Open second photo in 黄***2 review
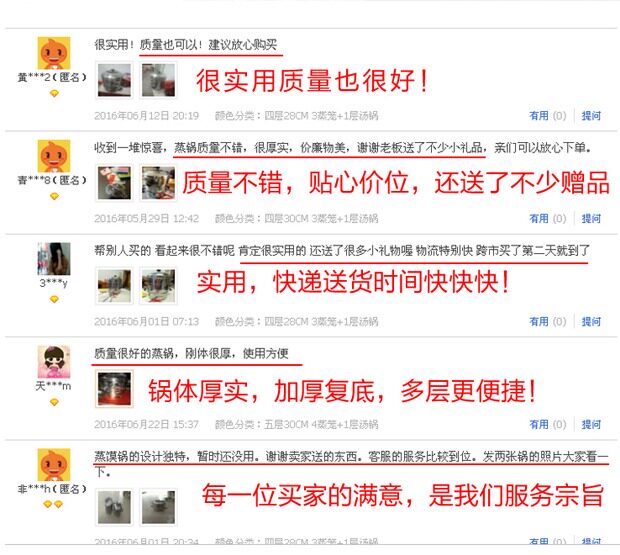Image resolution: width=620 pixels, height=555 pixels. point(158,80)
